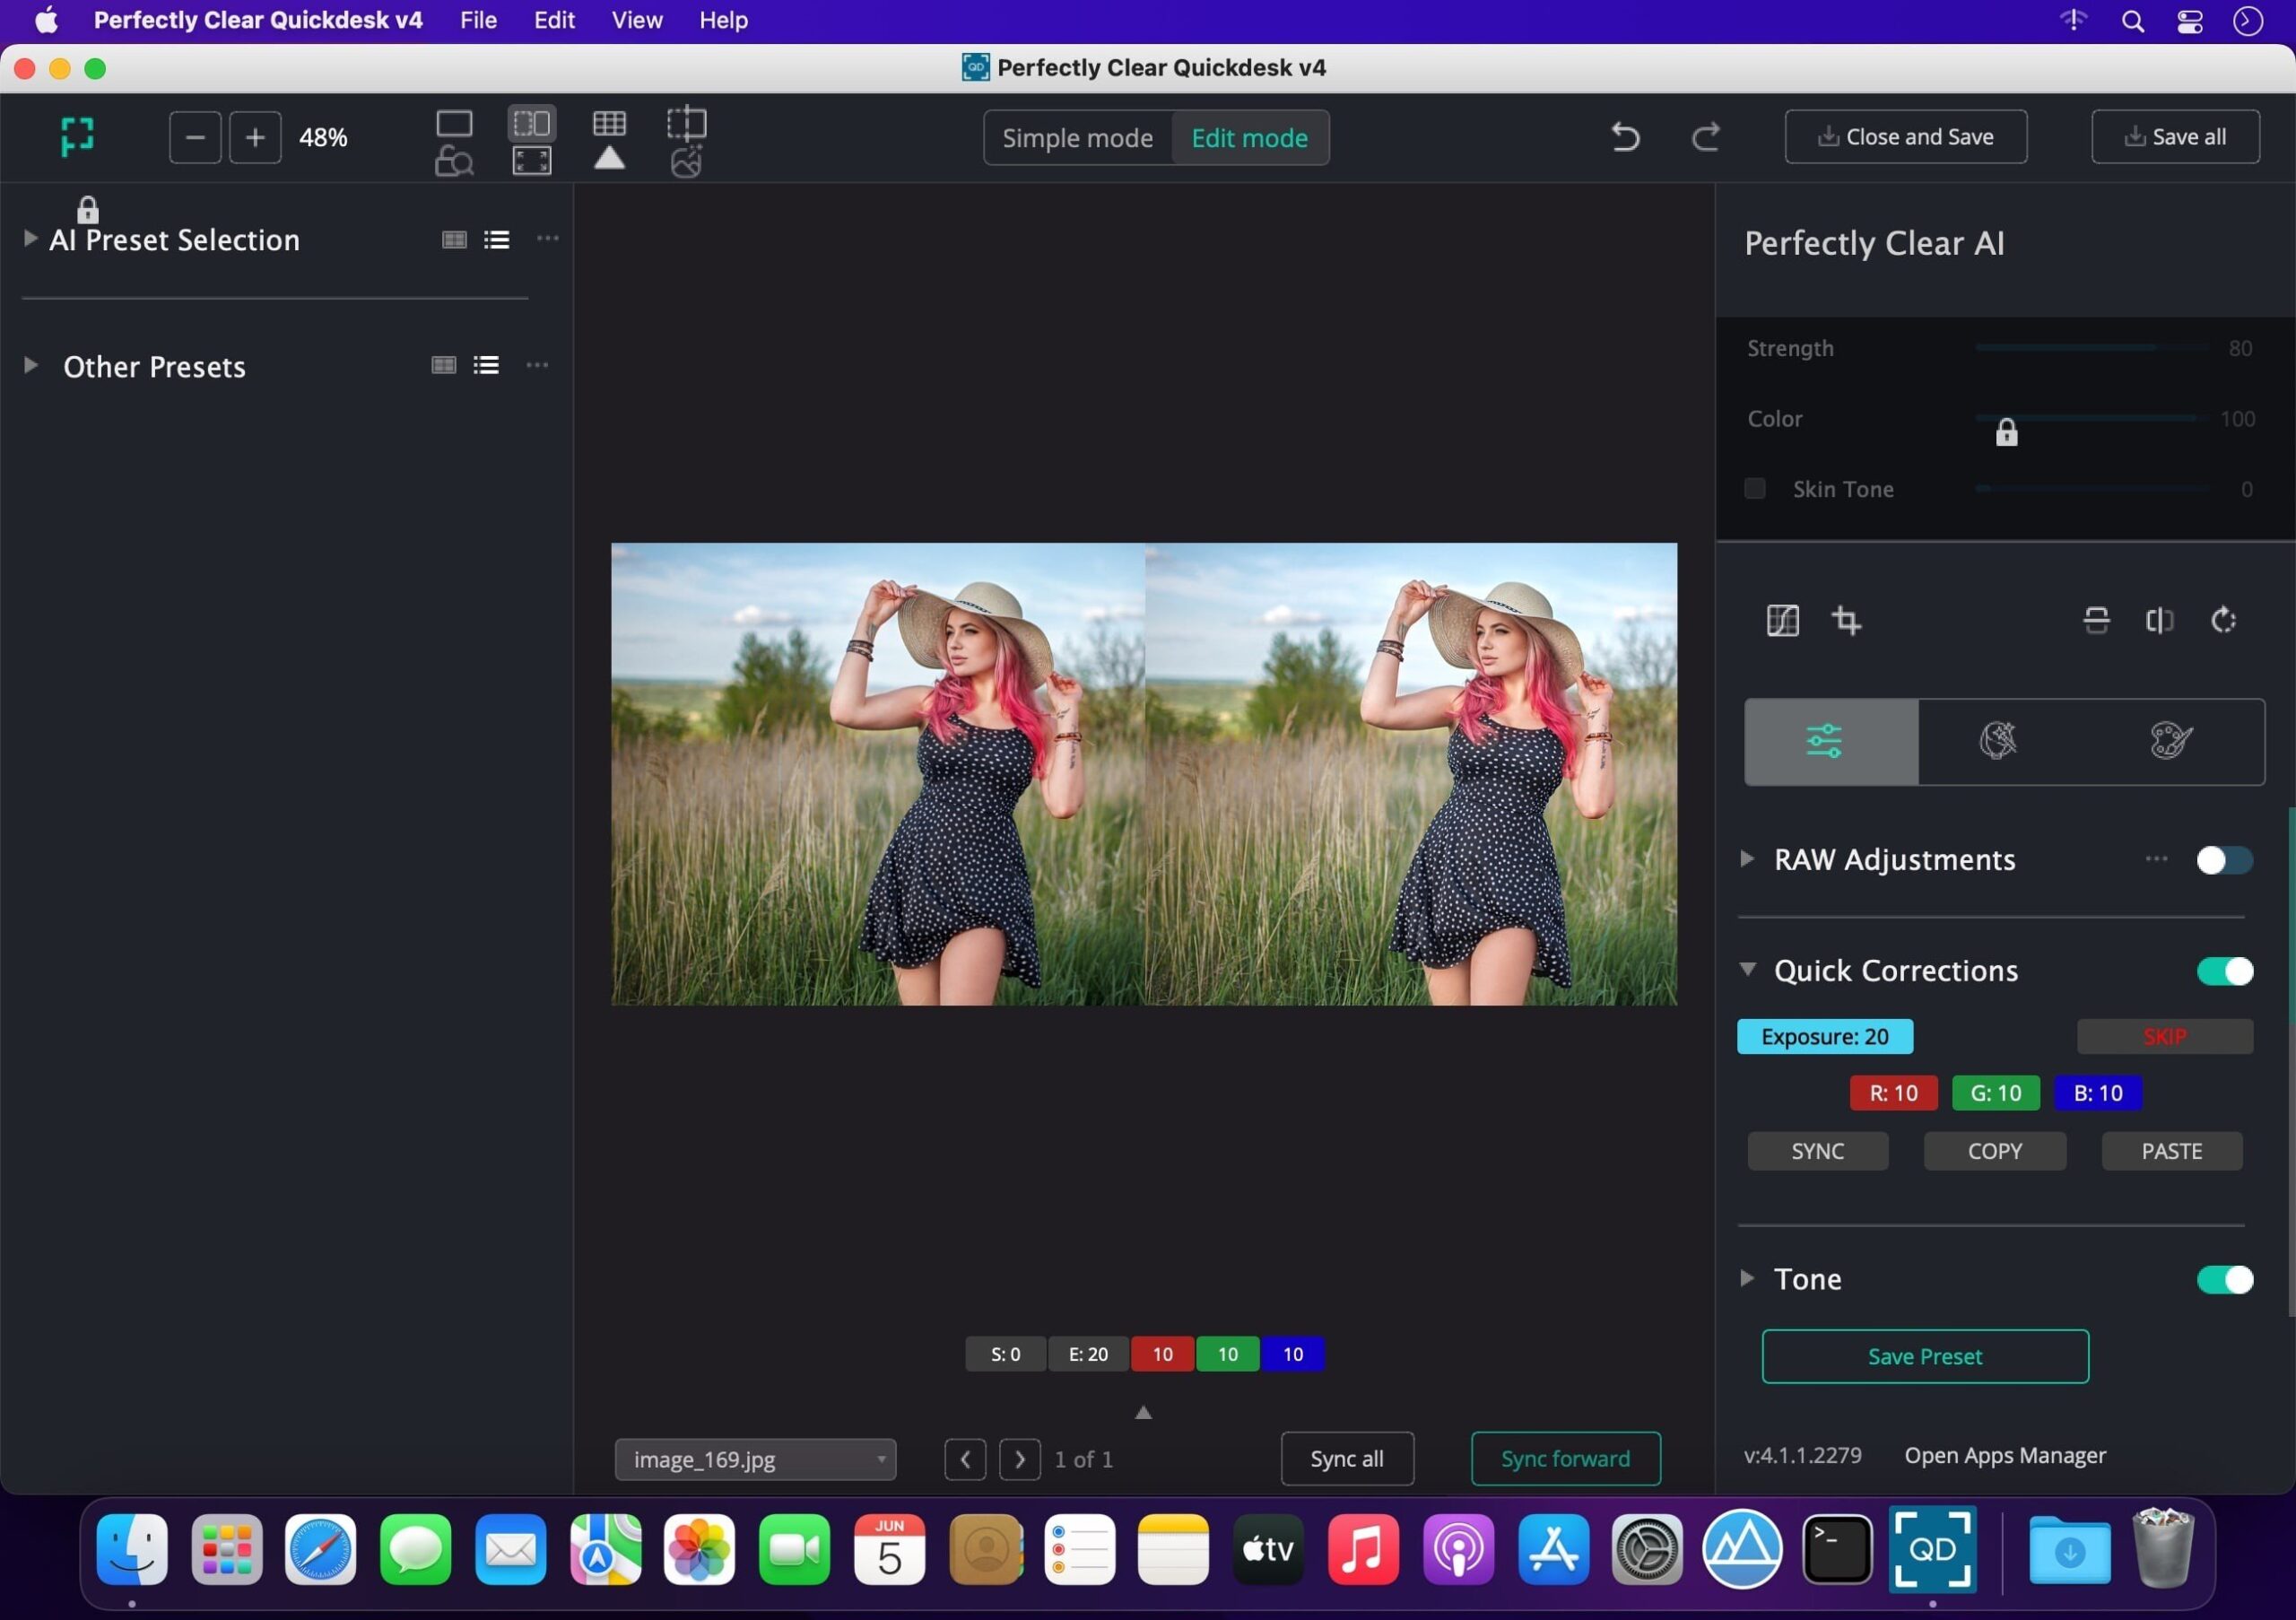Expand the Other Presets list
The height and width of the screenshot is (1620, 2296).
point(31,366)
